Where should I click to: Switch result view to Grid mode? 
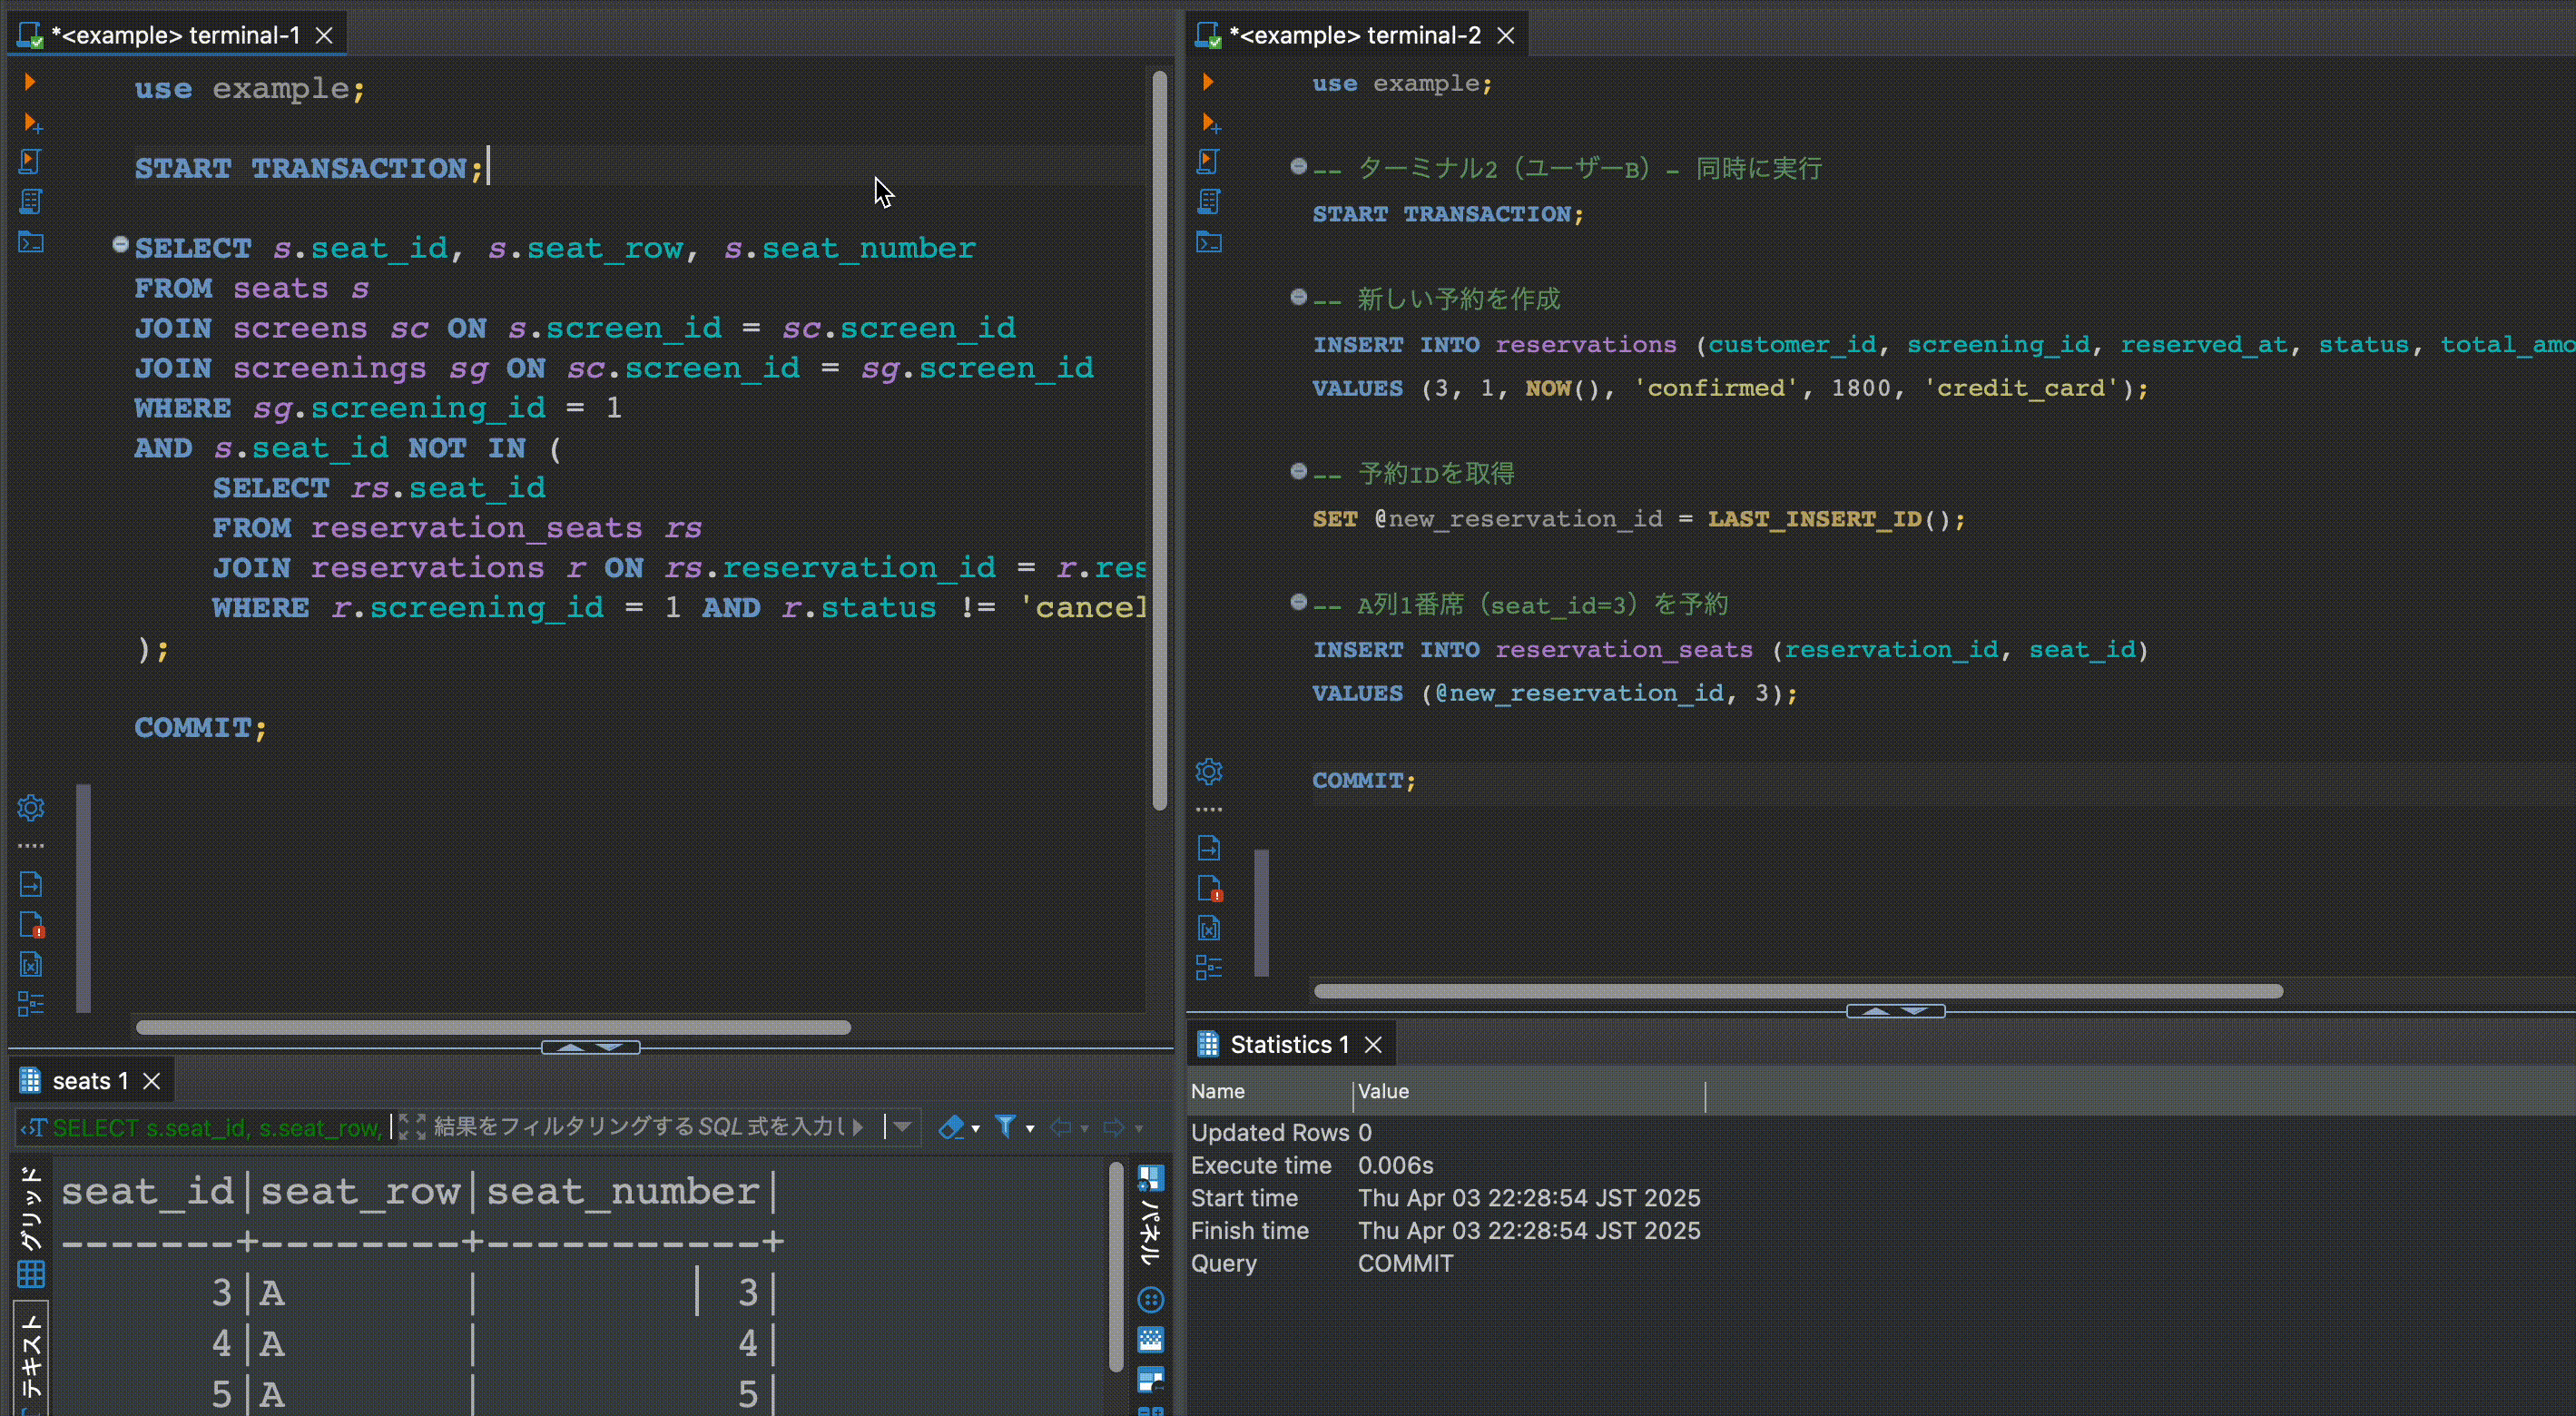click(x=31, y=1228)
